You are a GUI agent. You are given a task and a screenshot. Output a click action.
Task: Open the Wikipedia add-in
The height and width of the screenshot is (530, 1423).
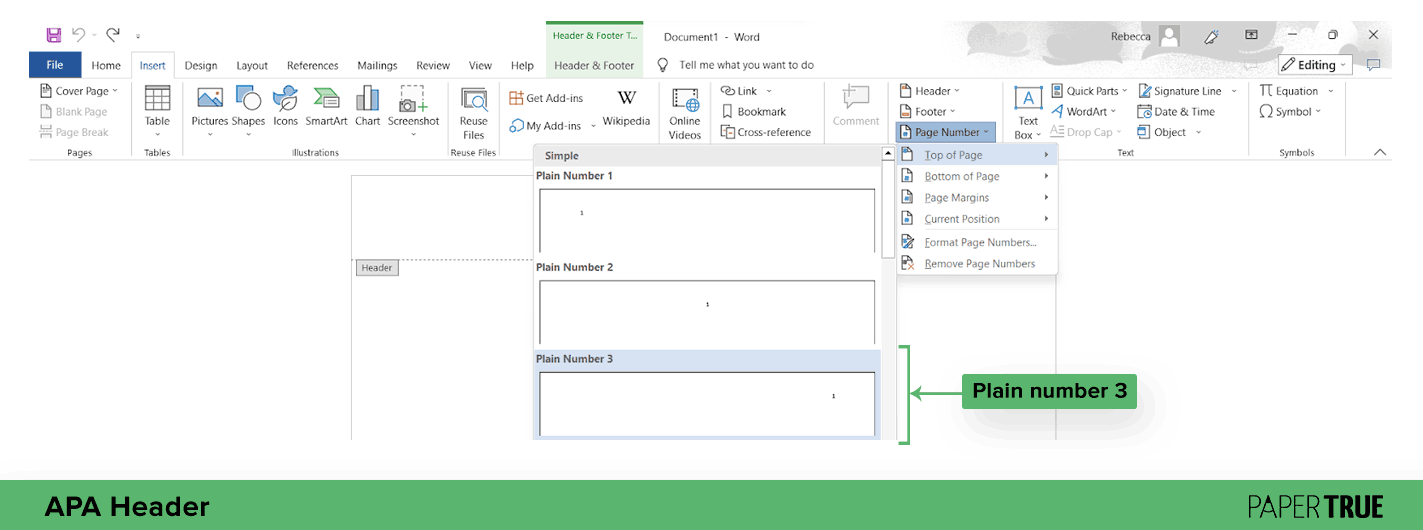coord(626,108)
